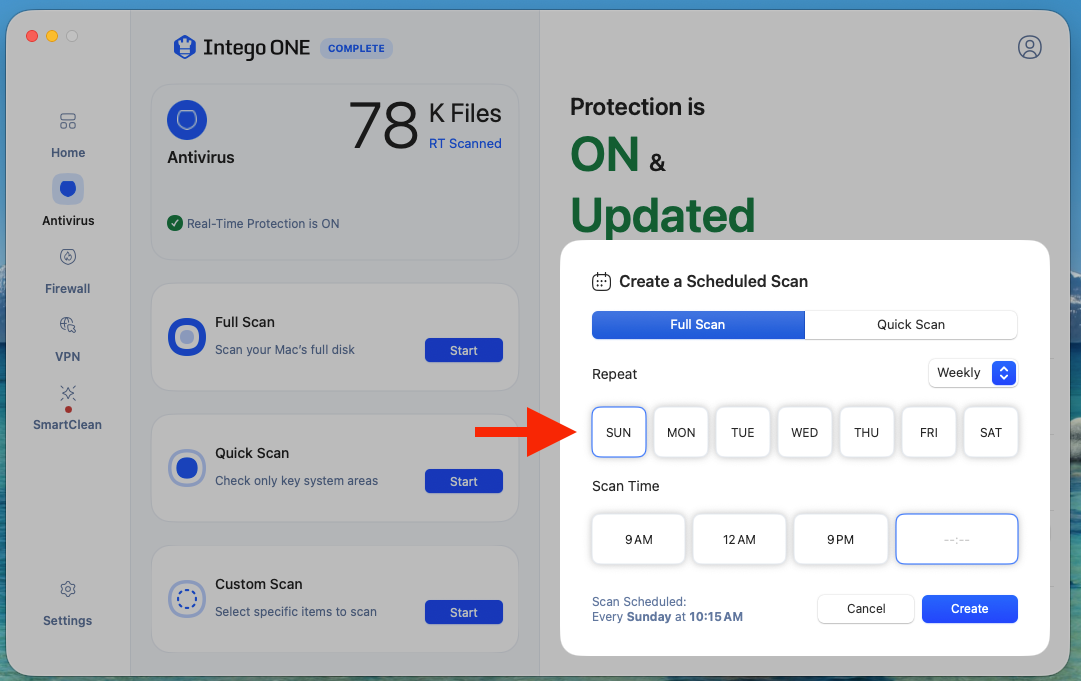Cancel the scheduled scan dialog
Viewport: 1081px width, 681px height.
click(x=866, y=609)
